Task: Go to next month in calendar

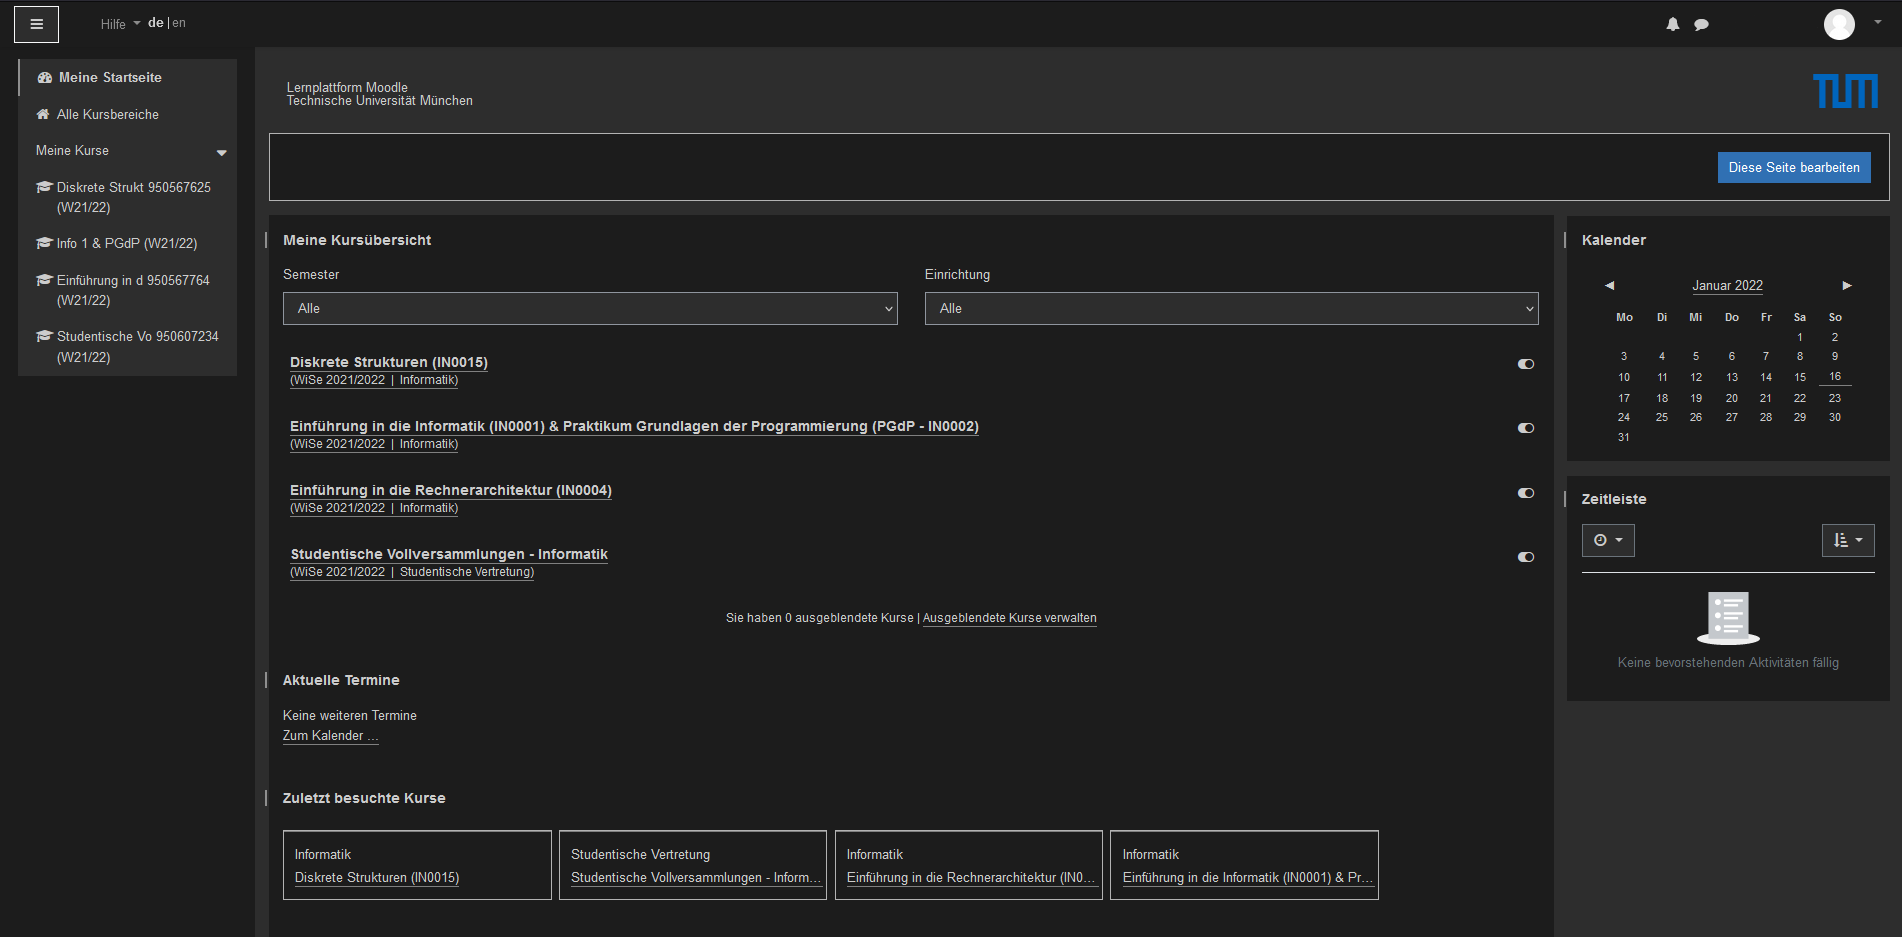Action: click(1847, 286)
